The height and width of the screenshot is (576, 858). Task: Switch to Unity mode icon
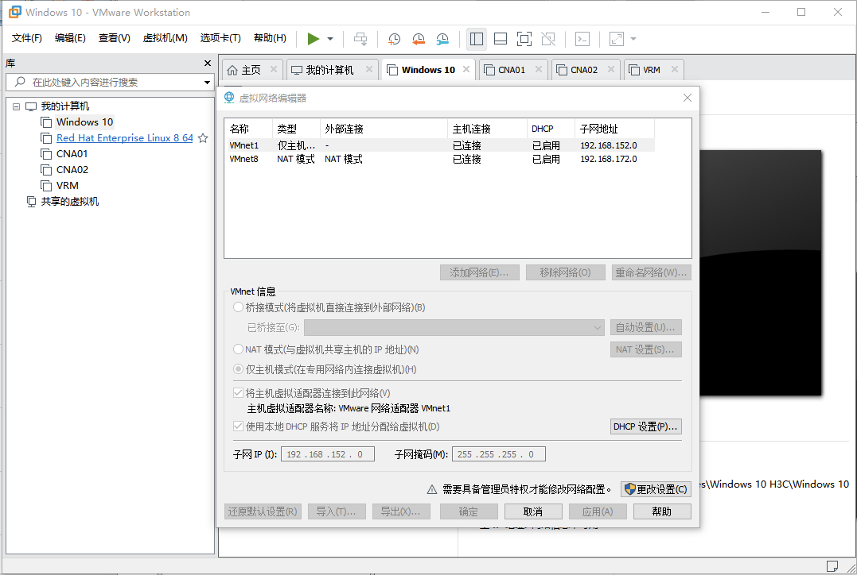548,39
